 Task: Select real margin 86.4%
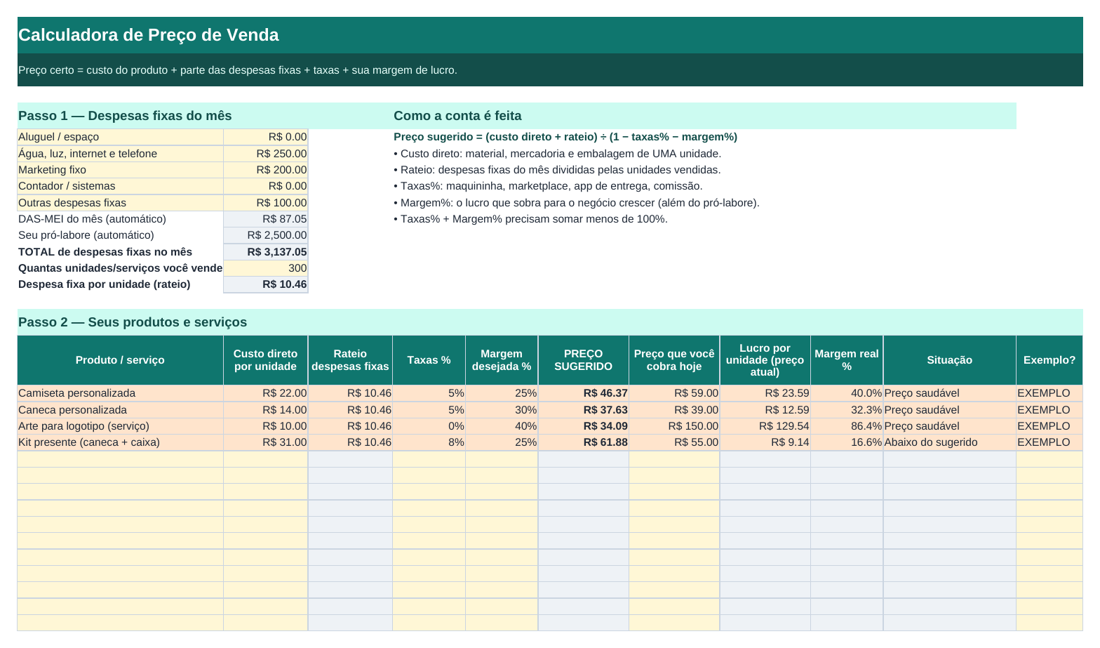click(x=847, y=426)
